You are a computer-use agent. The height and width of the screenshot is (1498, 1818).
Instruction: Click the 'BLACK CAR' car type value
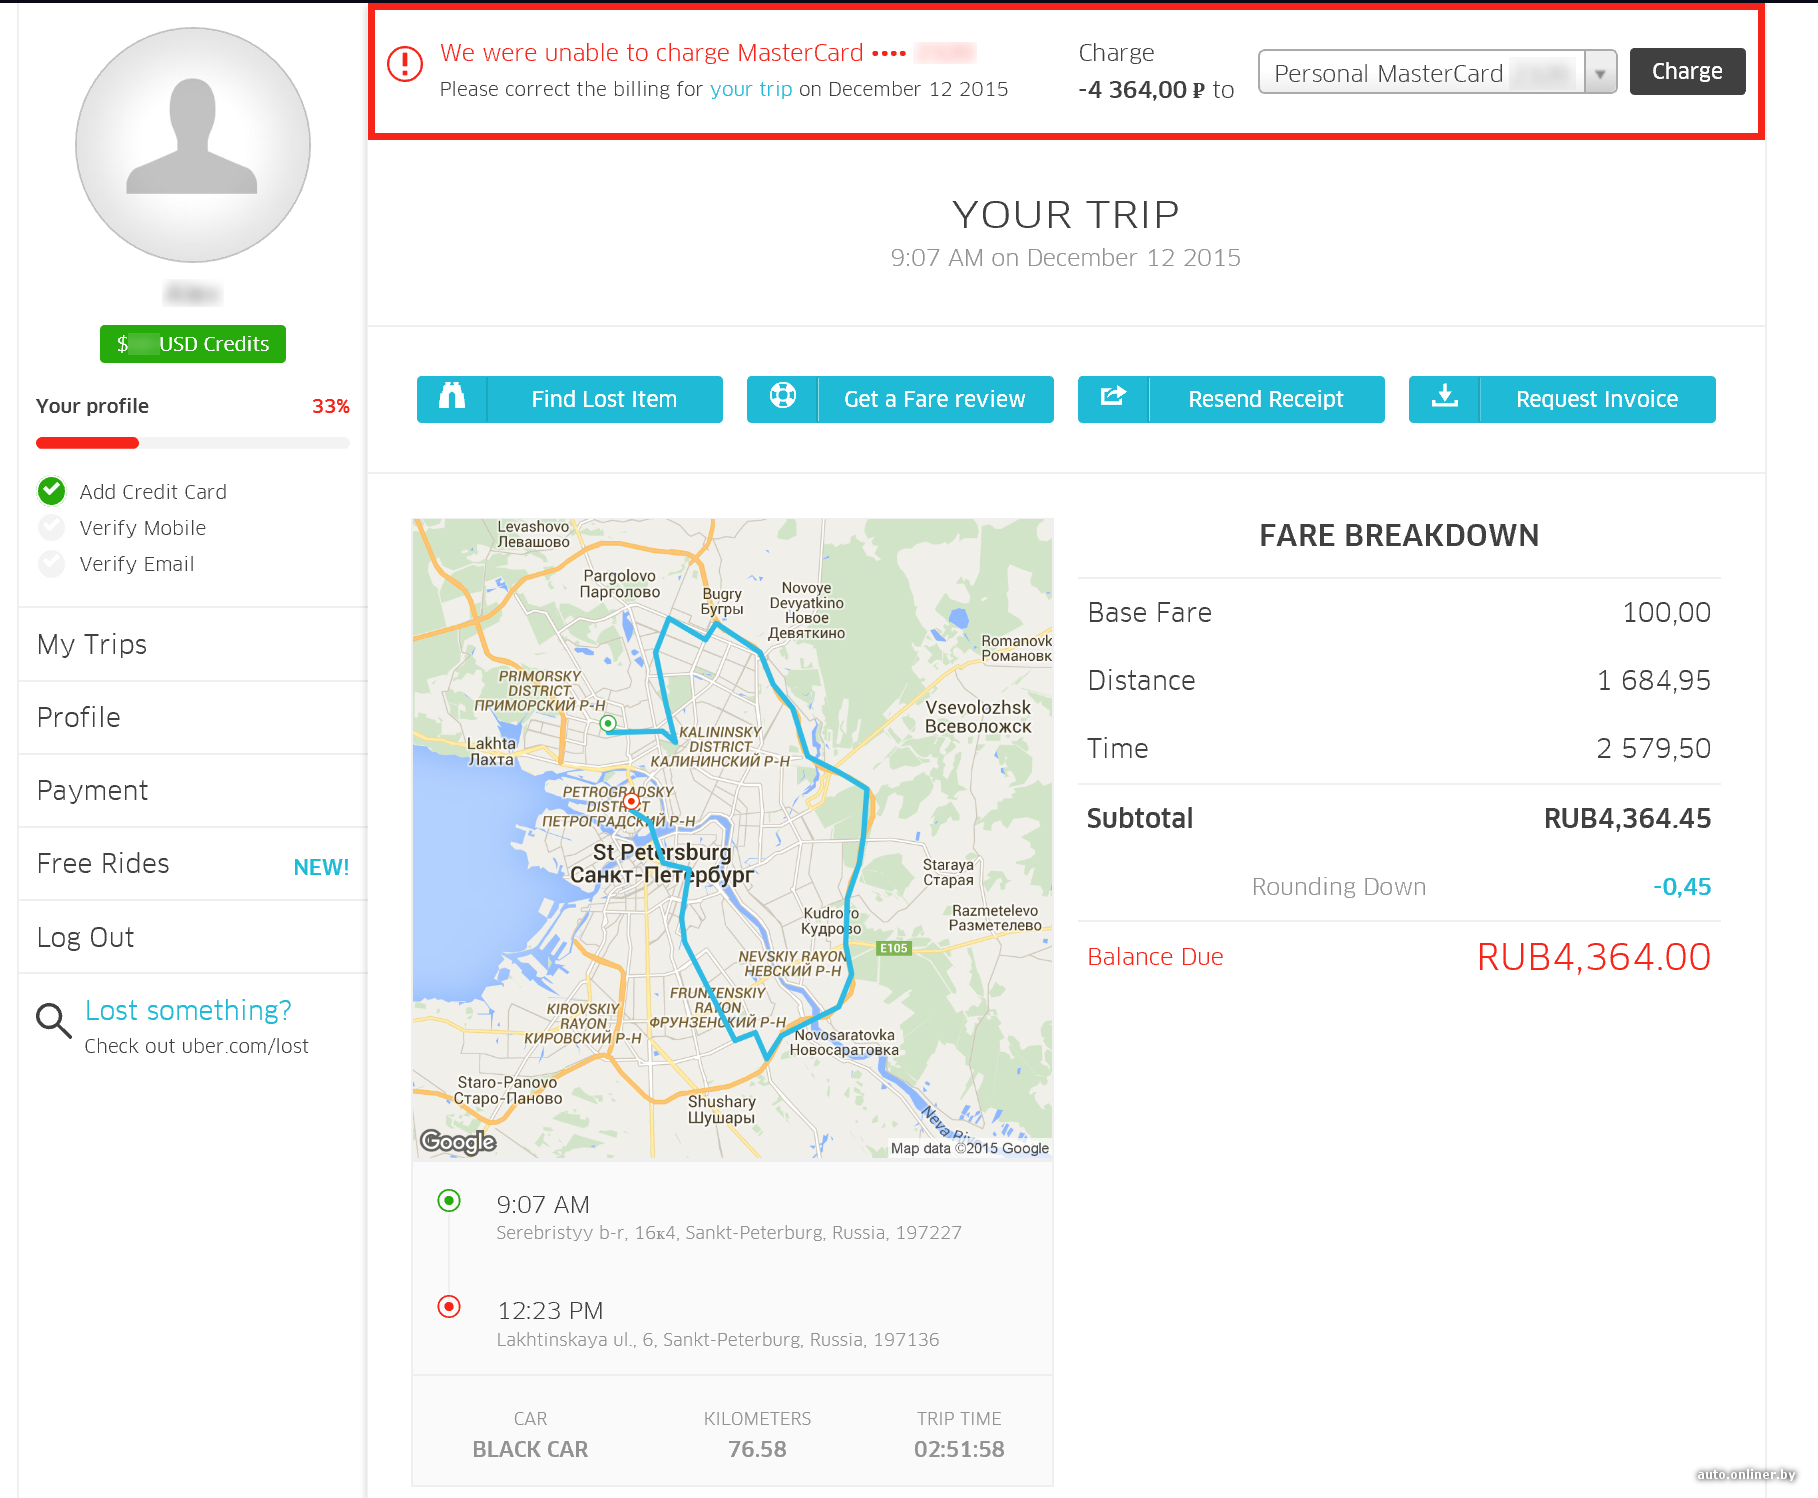[530, 1449]
